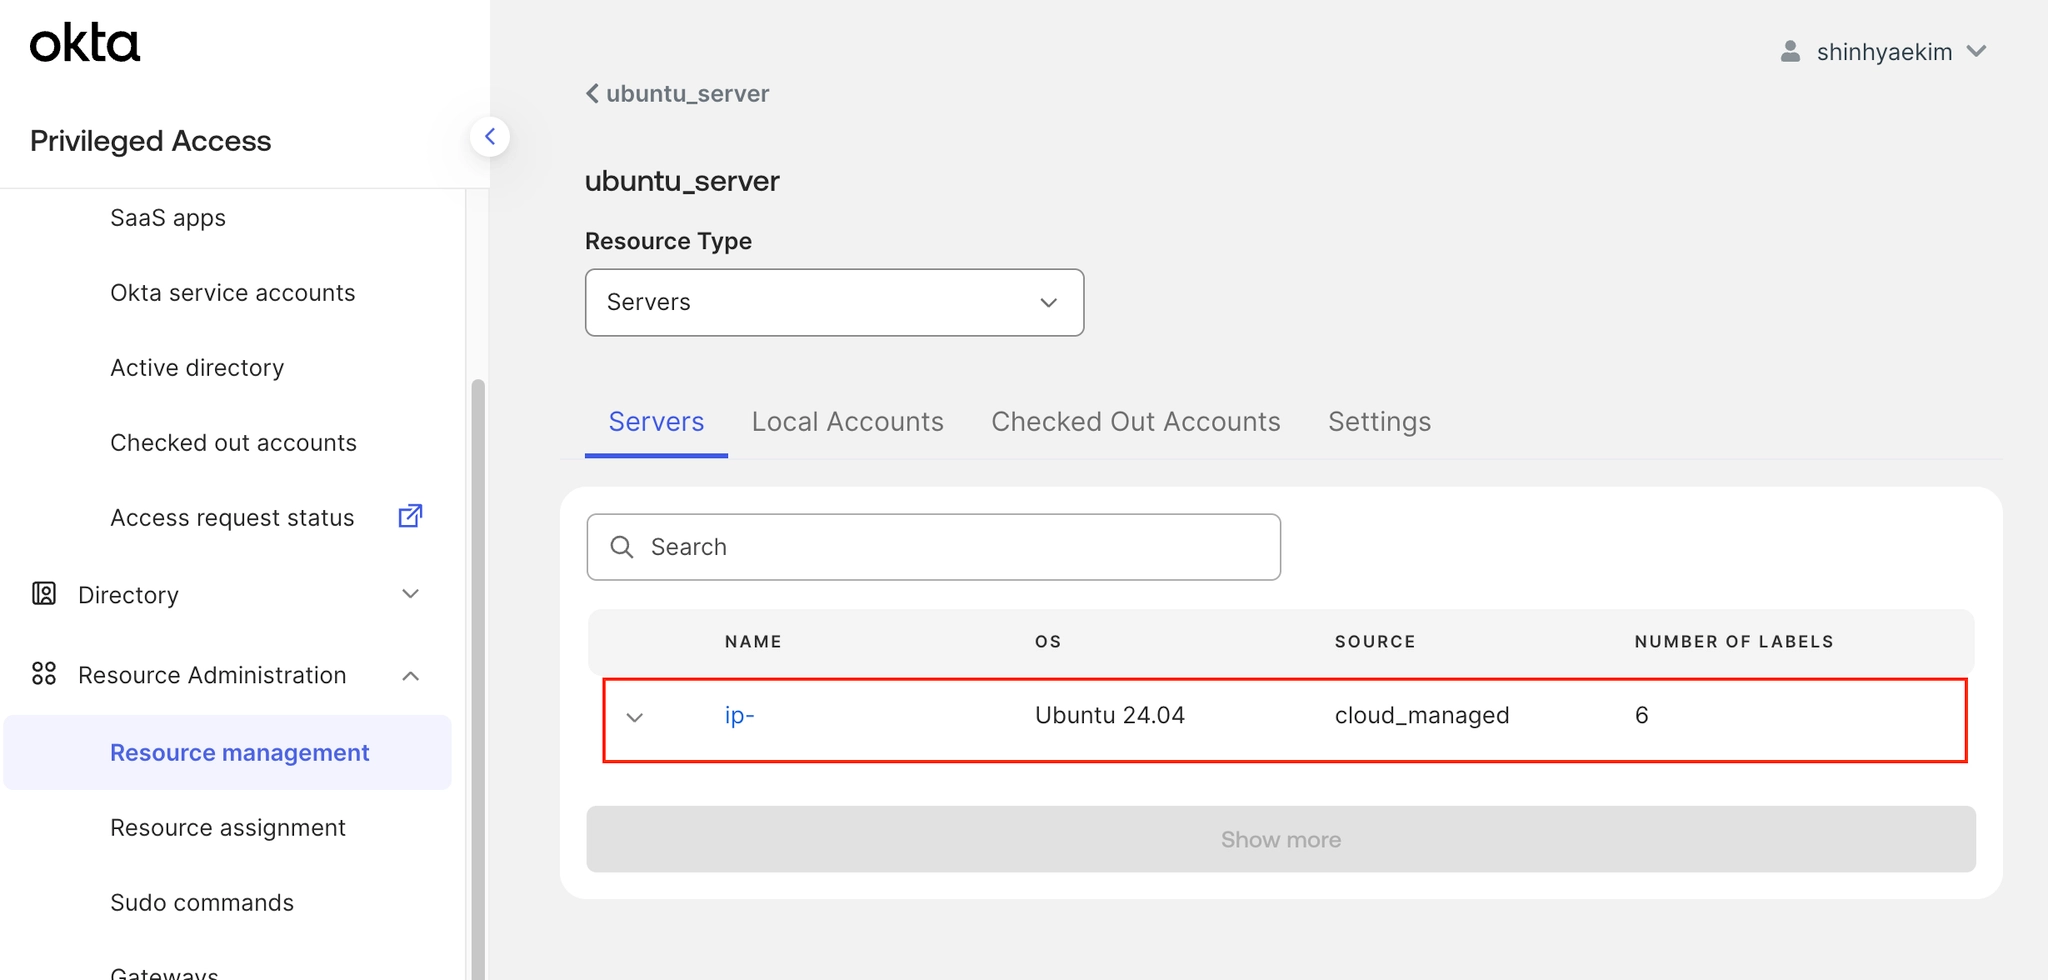
Task: Click the OS column header
Action: click(x=1048, y=642)
